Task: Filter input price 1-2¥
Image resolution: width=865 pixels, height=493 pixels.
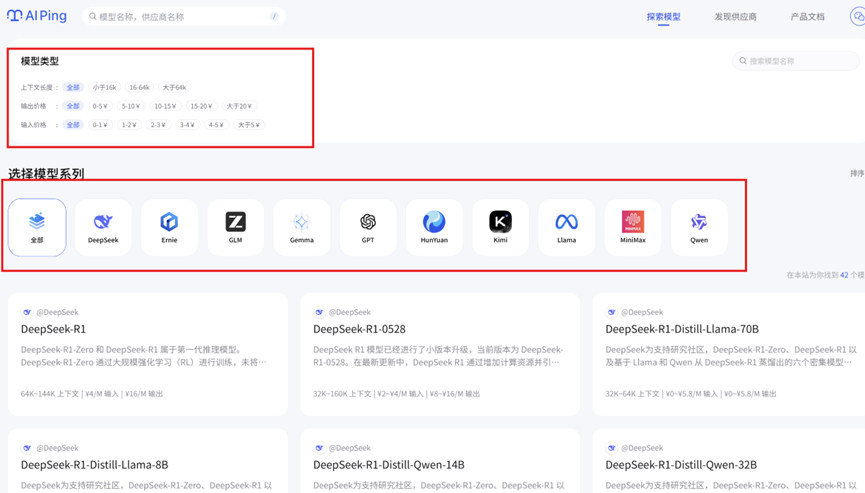Action: 129,125
